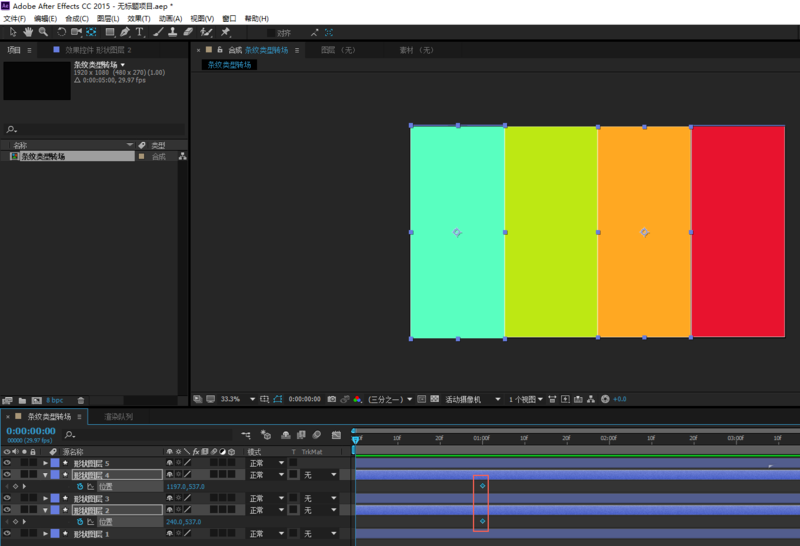The height and width of the screenshot is (546, 800).
Task: Select the Unified Camera tool
Action: tap(77, 32)
